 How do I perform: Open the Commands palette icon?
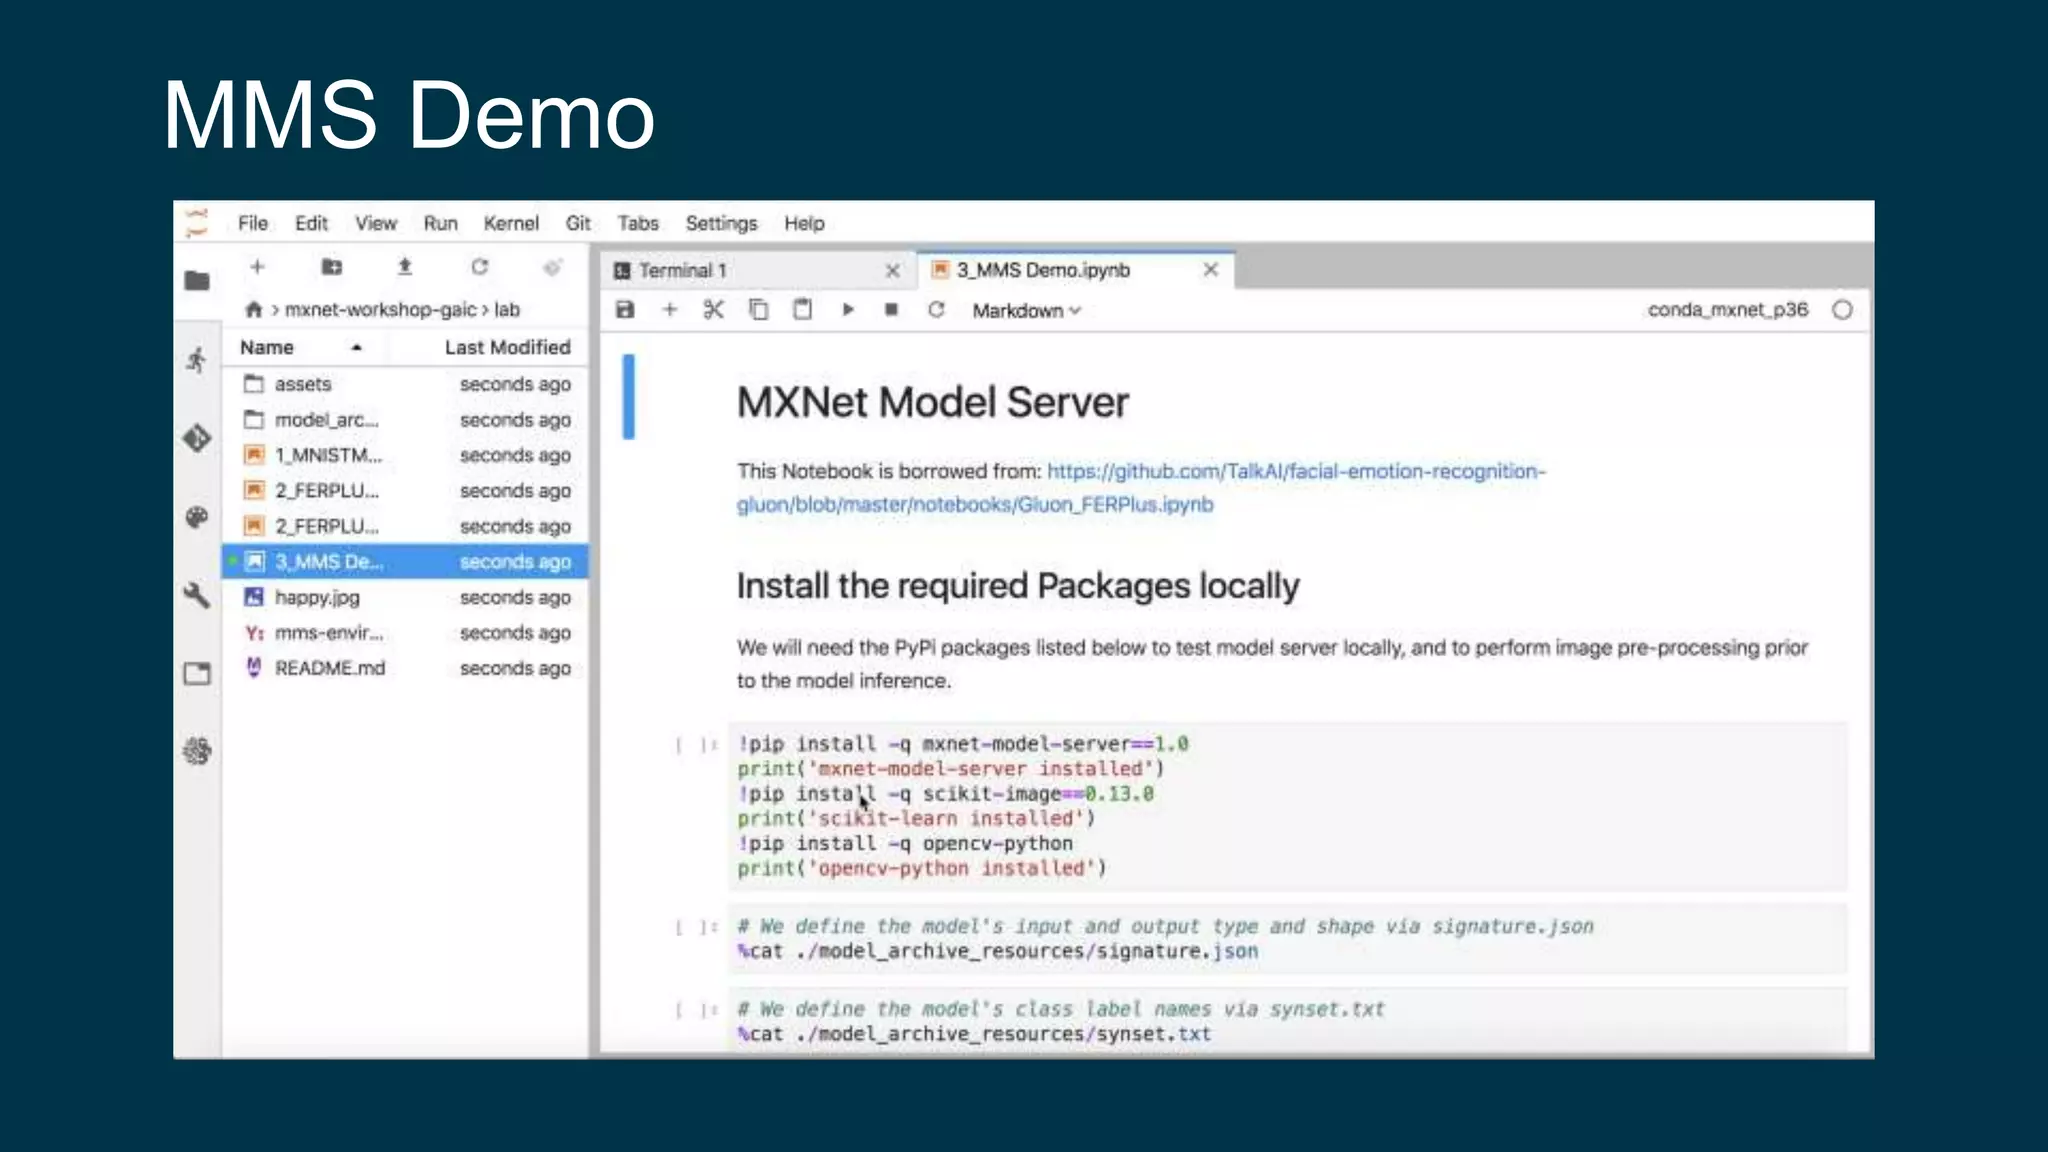(197, 517)
